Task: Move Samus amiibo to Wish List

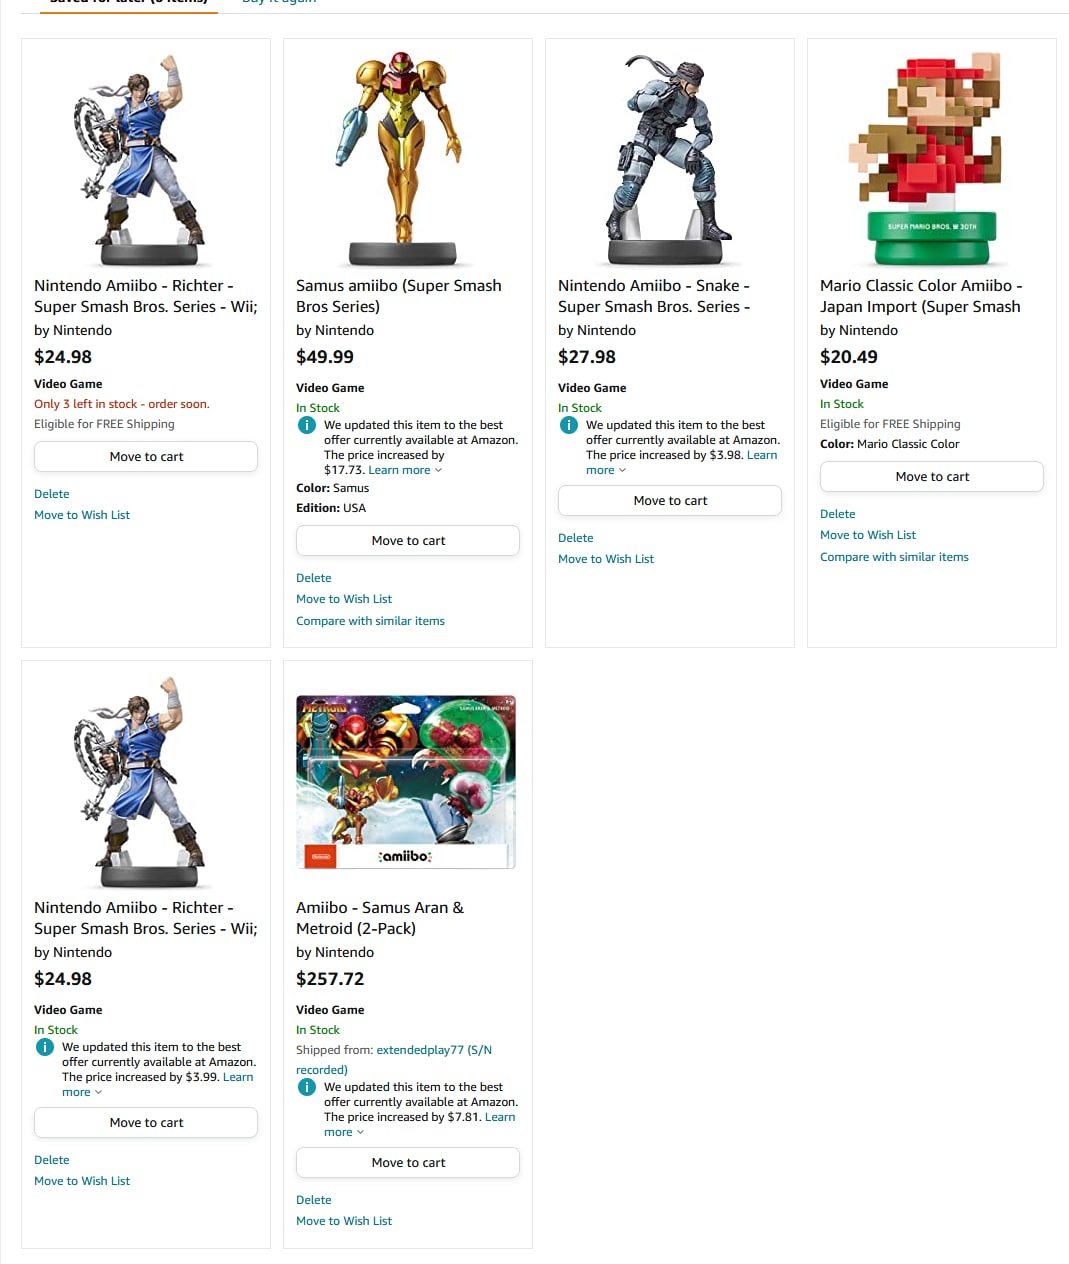Action: click(x=344, y=599)
